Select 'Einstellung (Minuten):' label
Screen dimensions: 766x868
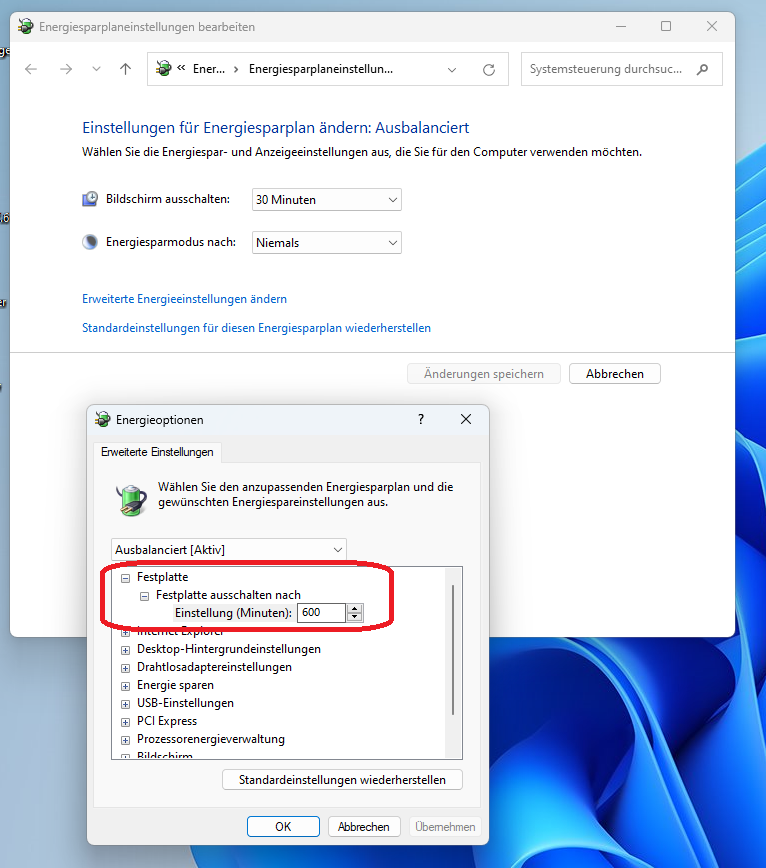point(233,613)
